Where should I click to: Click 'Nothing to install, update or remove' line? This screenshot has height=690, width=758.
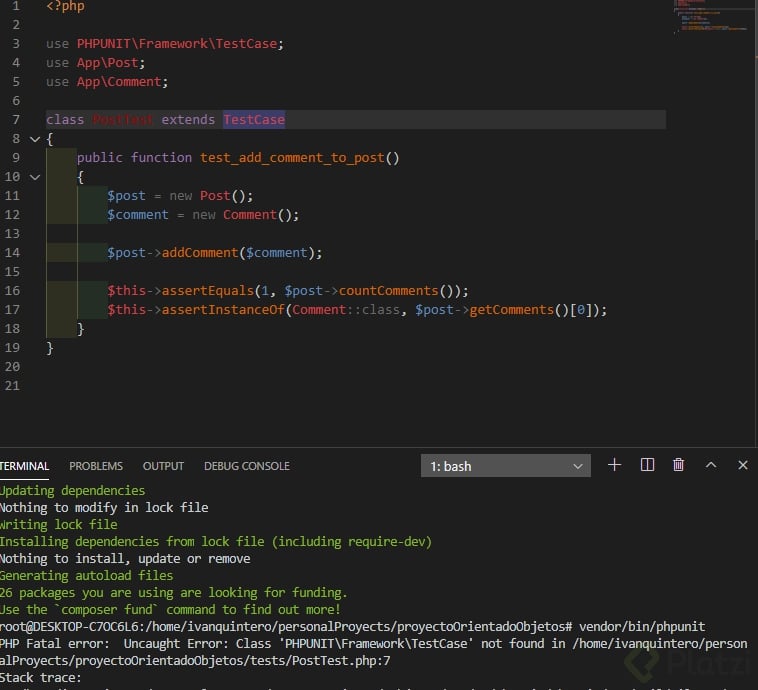pos(125,558)
